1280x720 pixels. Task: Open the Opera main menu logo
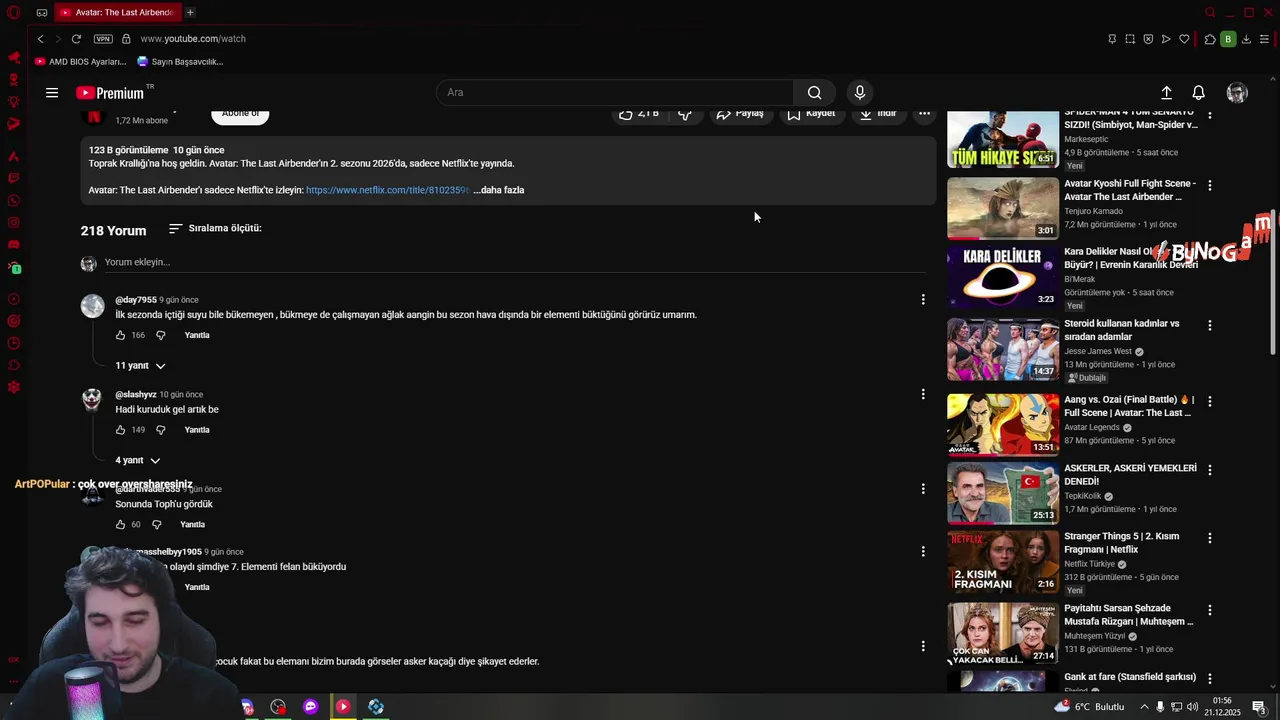click(x=13, y=13)
